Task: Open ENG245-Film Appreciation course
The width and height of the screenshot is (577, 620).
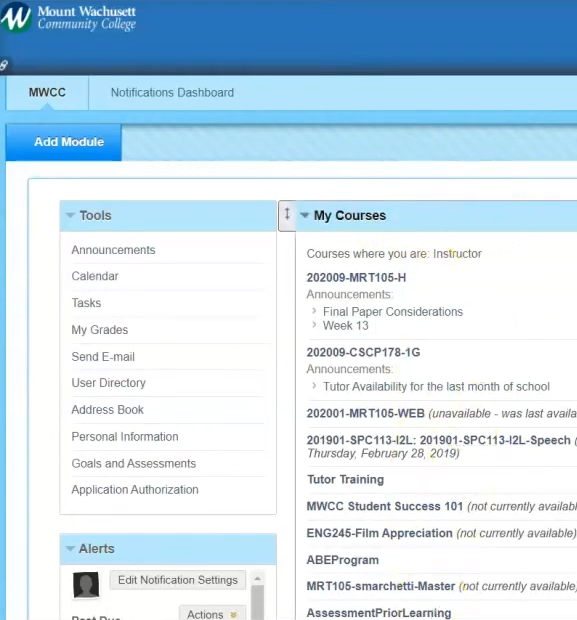Action: coord(380,533)
